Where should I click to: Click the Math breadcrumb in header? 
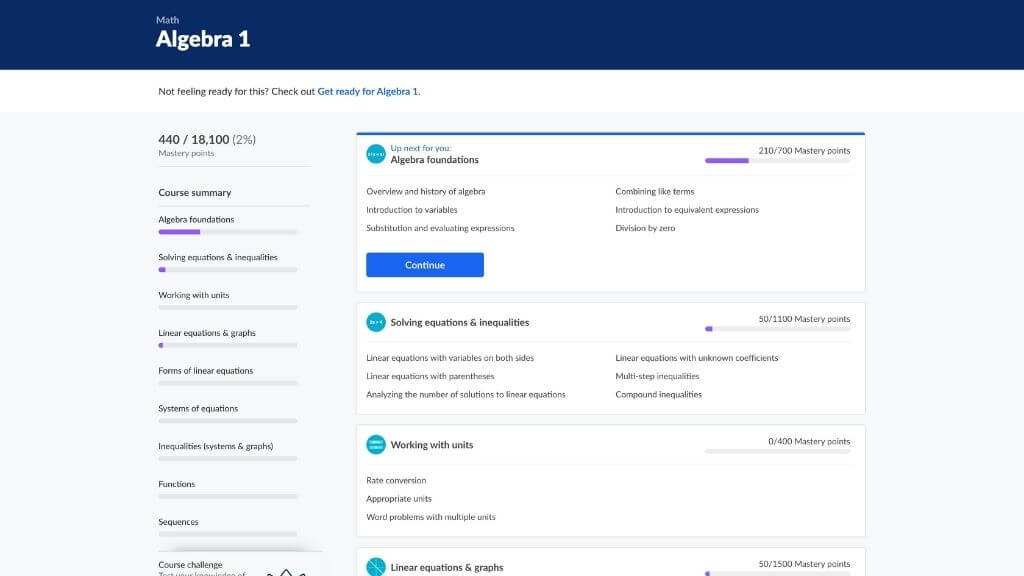(167, 20)
